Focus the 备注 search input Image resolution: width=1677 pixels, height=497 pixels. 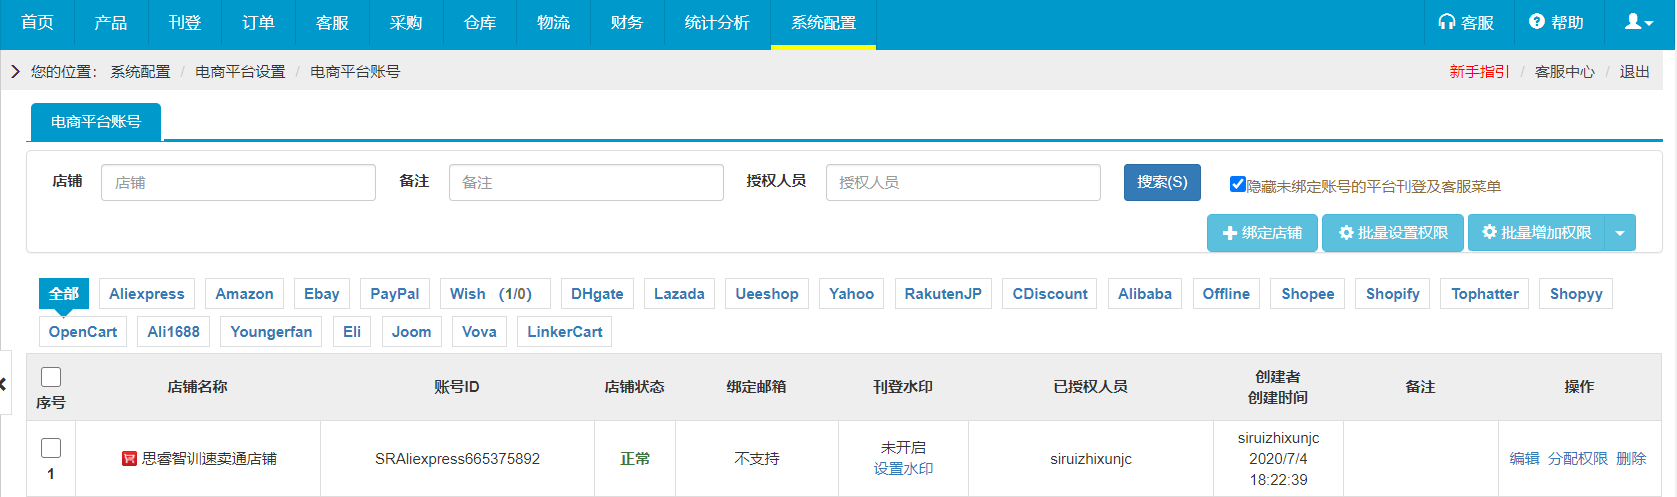point(586,182)
